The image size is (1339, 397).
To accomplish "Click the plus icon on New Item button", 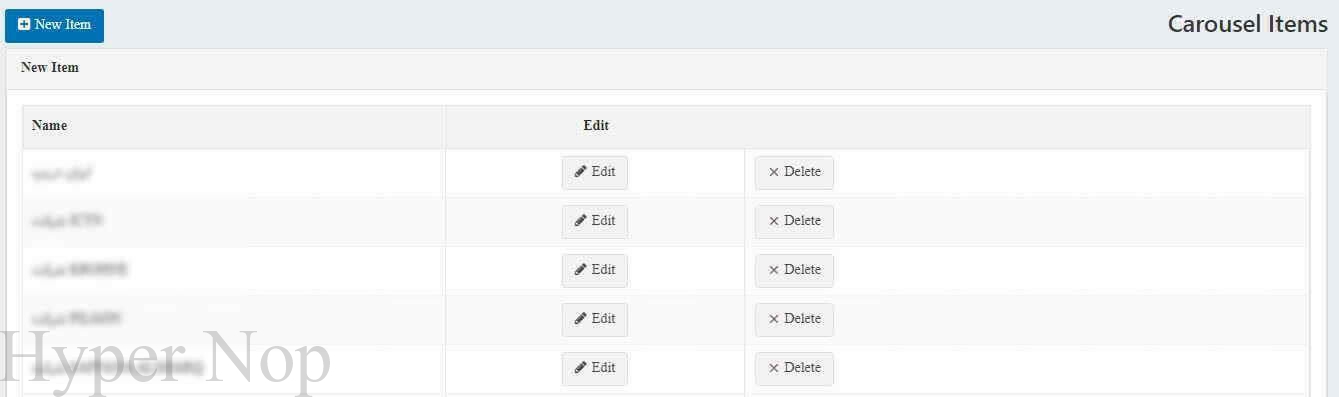I will pos(24,25).
